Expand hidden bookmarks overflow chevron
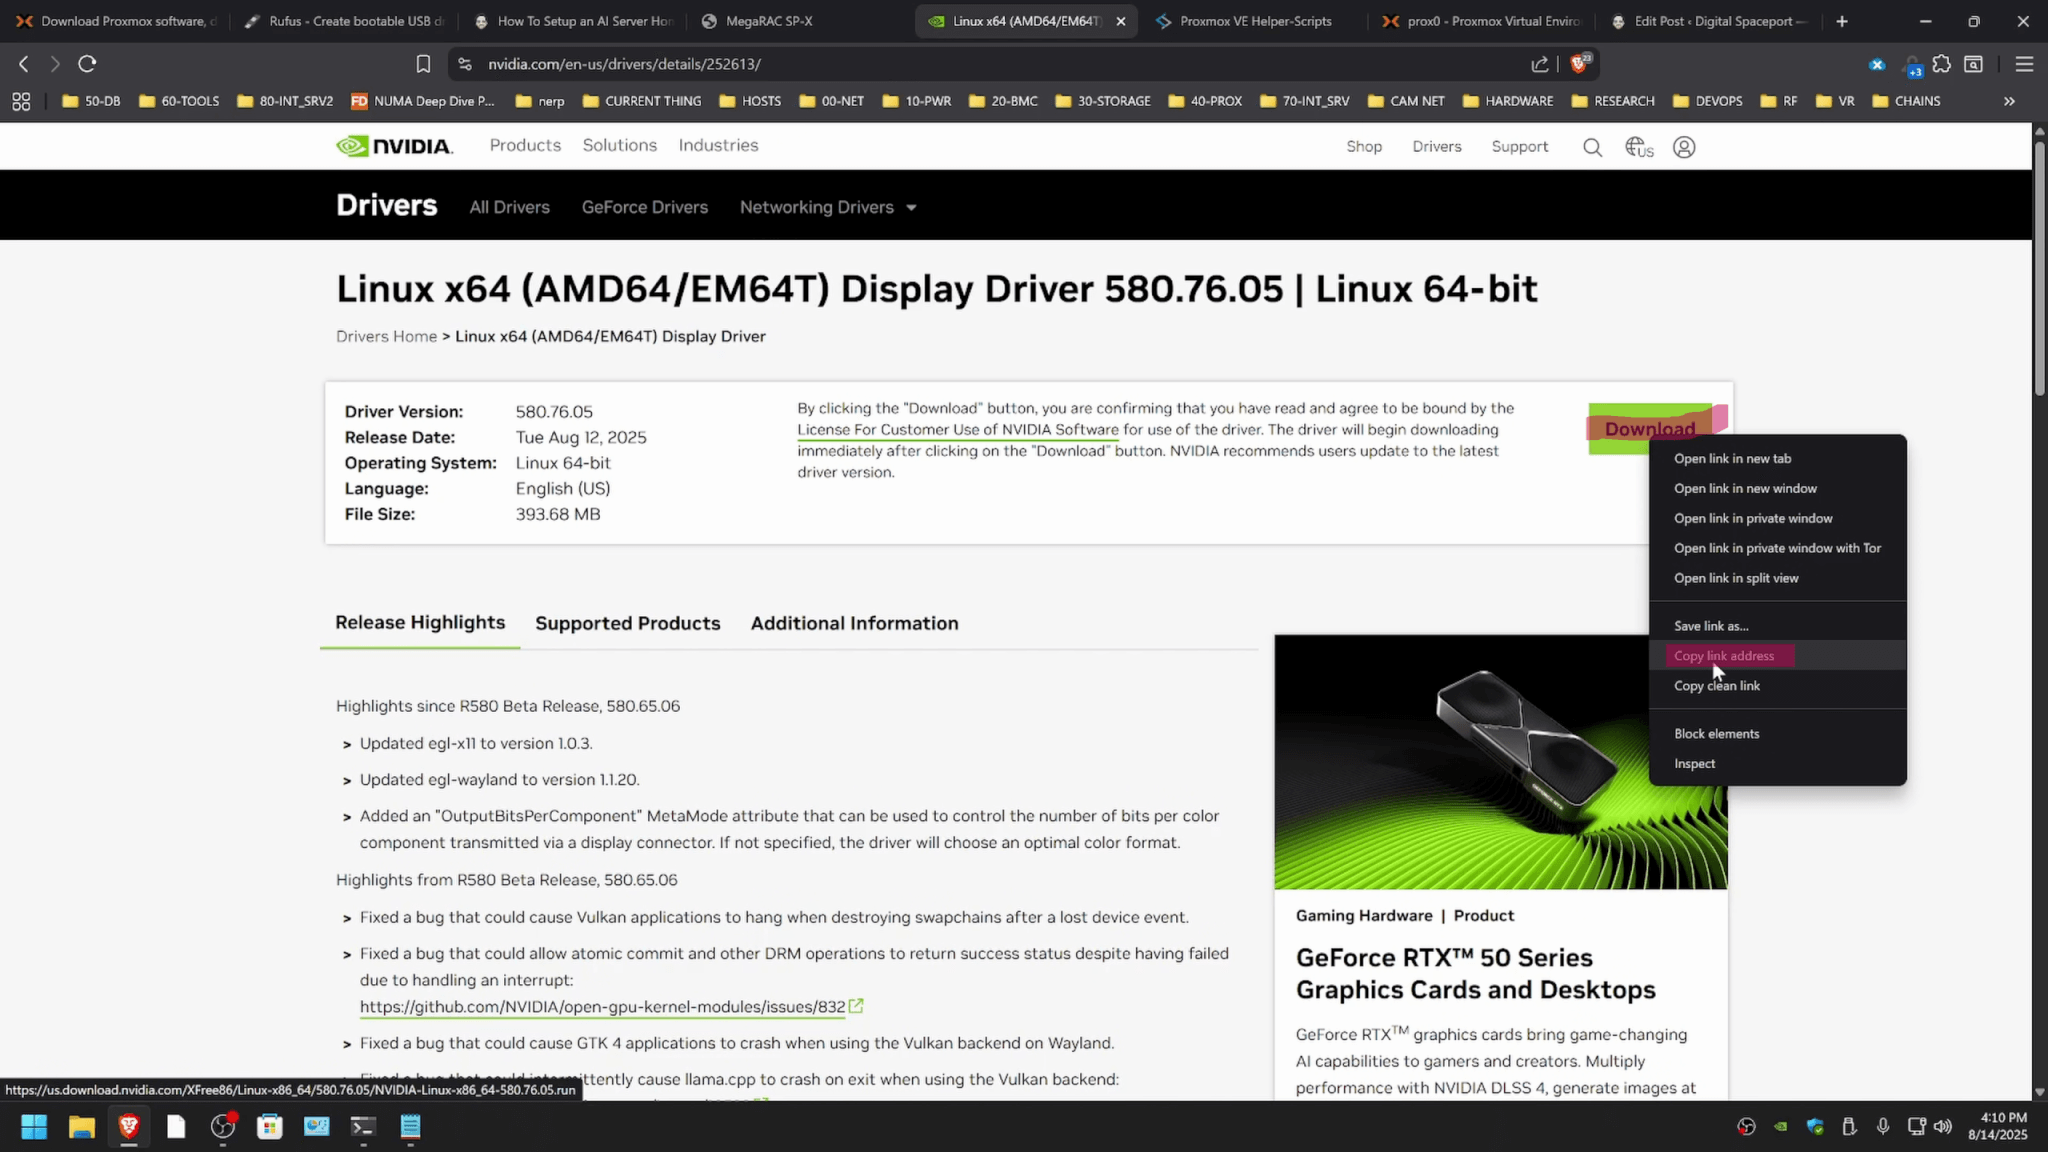The height and width of the screenshot is (1152, 2048). pyautogui.click(x=2009, y=101)
